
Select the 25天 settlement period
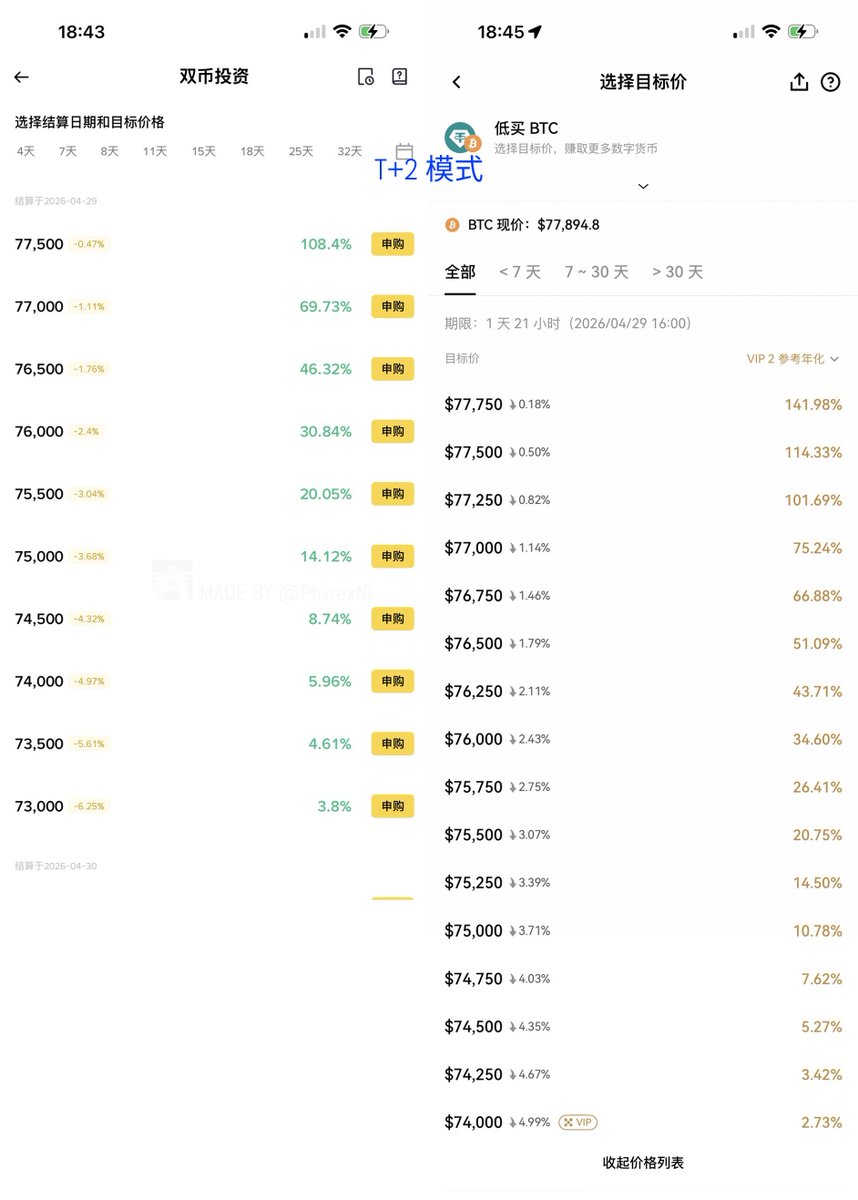click(301, 152)
